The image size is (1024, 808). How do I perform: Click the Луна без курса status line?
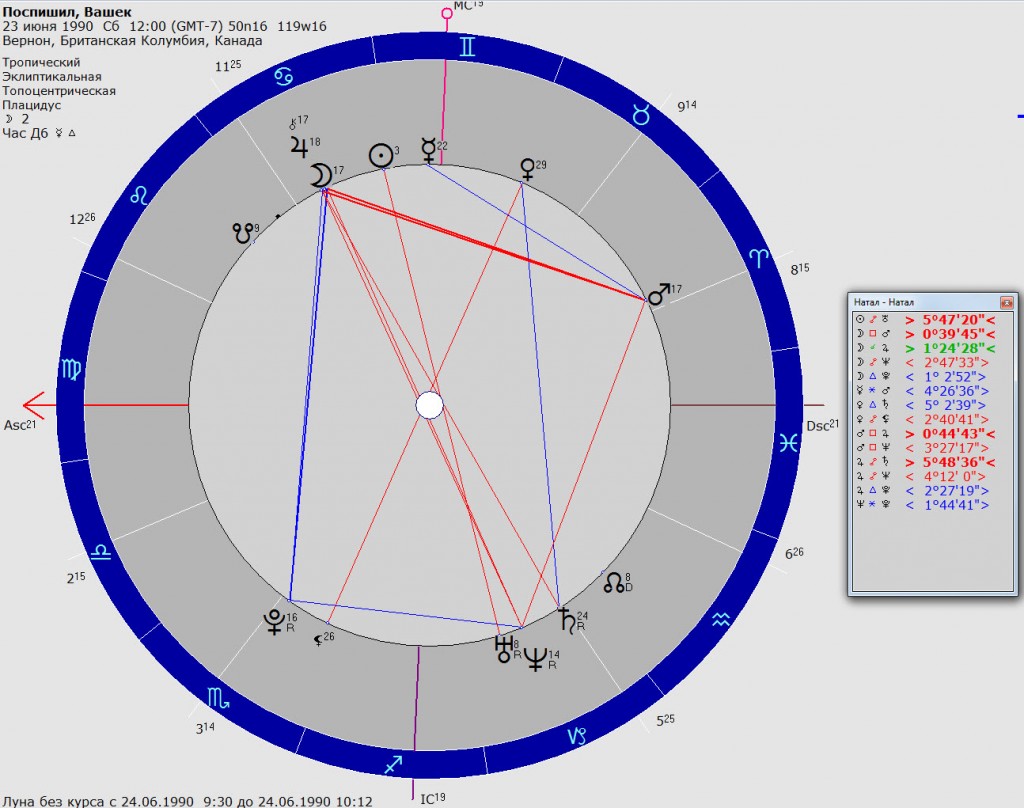pos(187,801)
